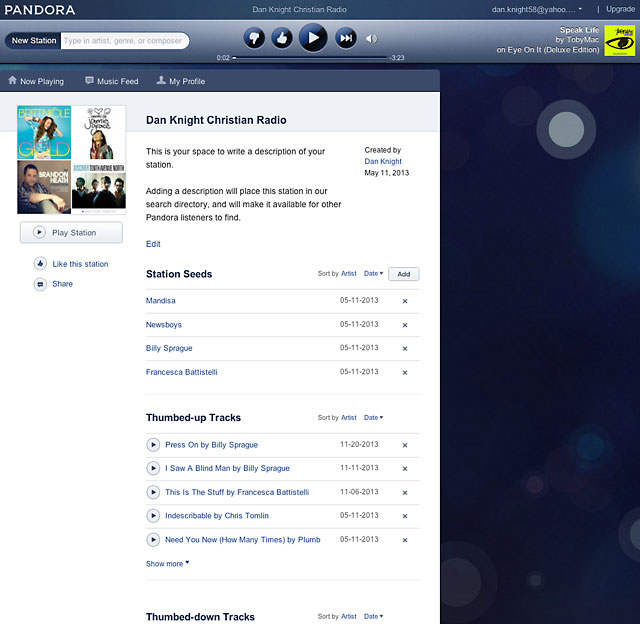Click the Tenth Avenue North album cover
This screenshot has width=640, height=624.
click(99, 187)
